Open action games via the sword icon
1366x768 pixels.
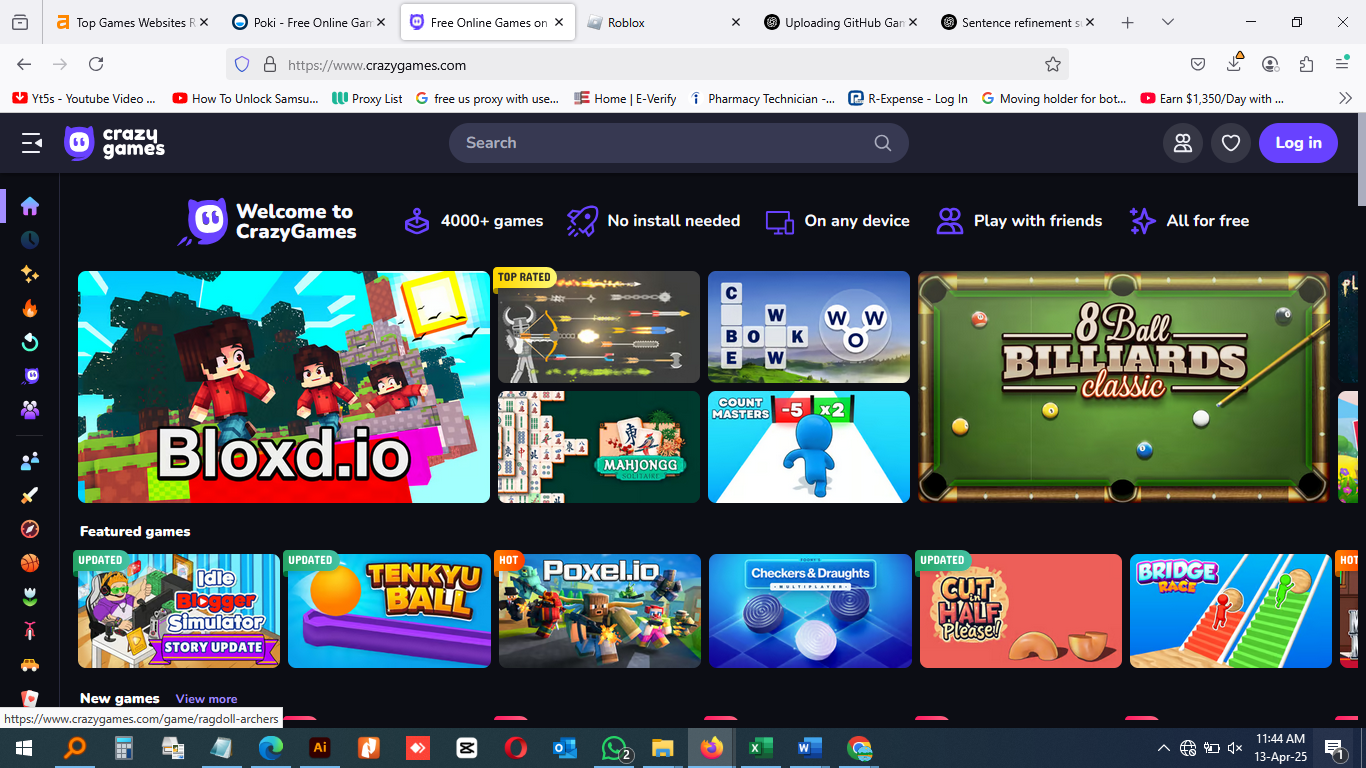click(x=30, y=495)
